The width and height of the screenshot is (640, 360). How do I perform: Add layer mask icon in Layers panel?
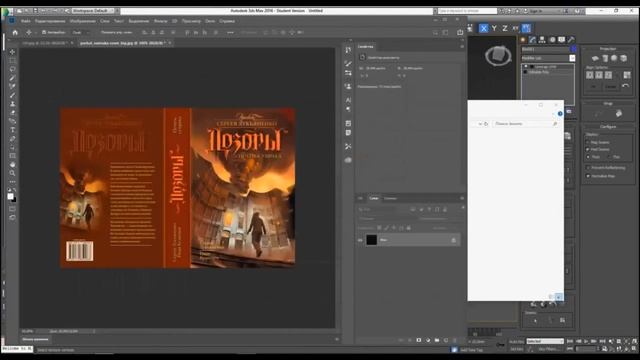point(419,340)
